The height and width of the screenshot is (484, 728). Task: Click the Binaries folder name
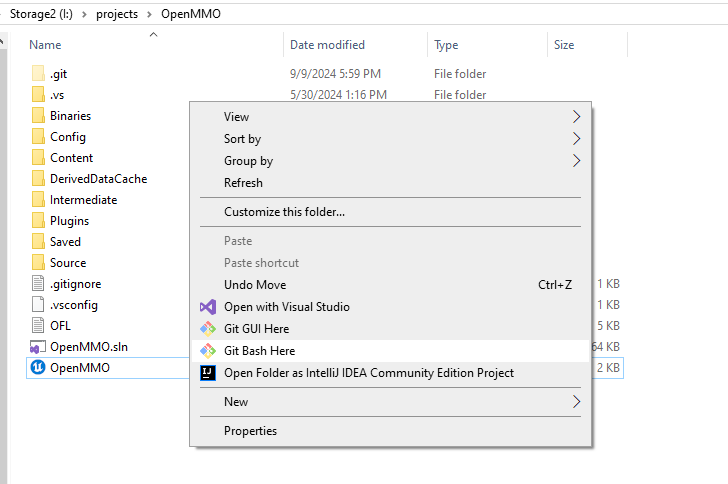pyautogui.click(x=71, y=116)
